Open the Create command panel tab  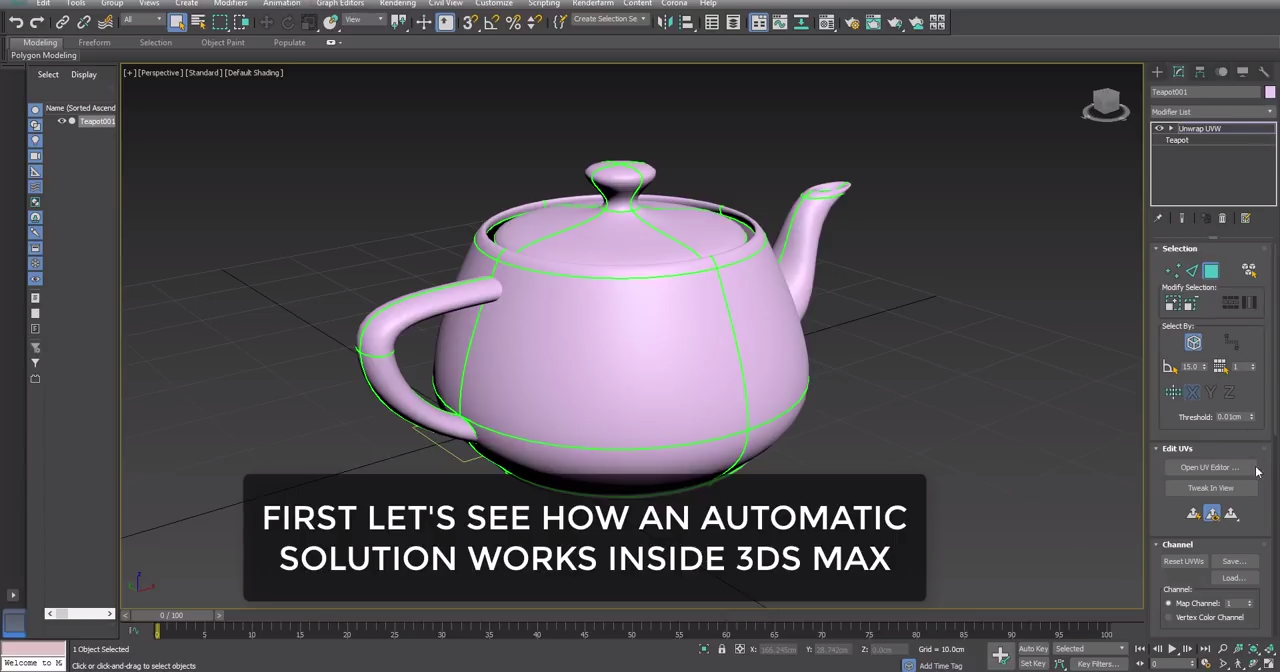(x=1157, y=72)
